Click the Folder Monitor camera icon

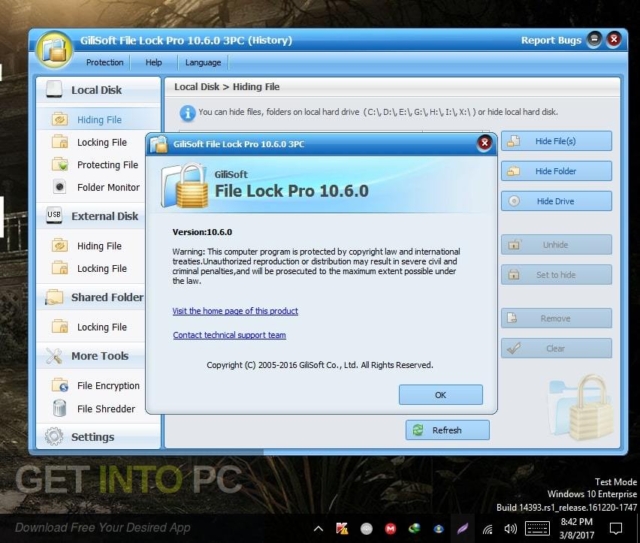click(60, 187)
